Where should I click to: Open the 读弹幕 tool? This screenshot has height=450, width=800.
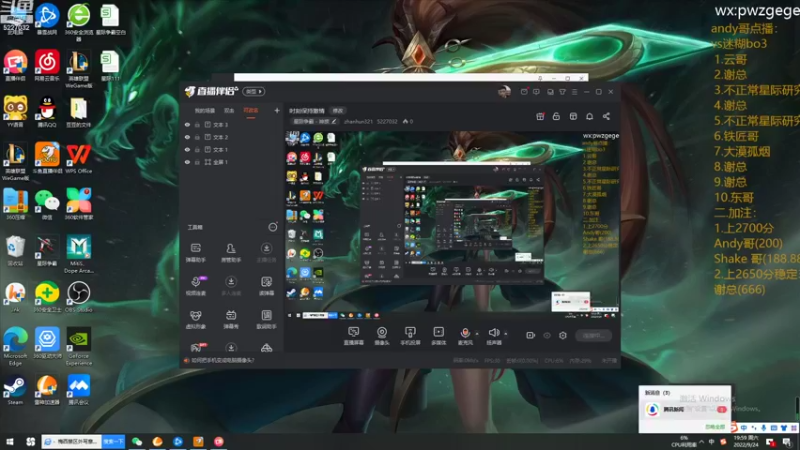(x=266, y=286)
